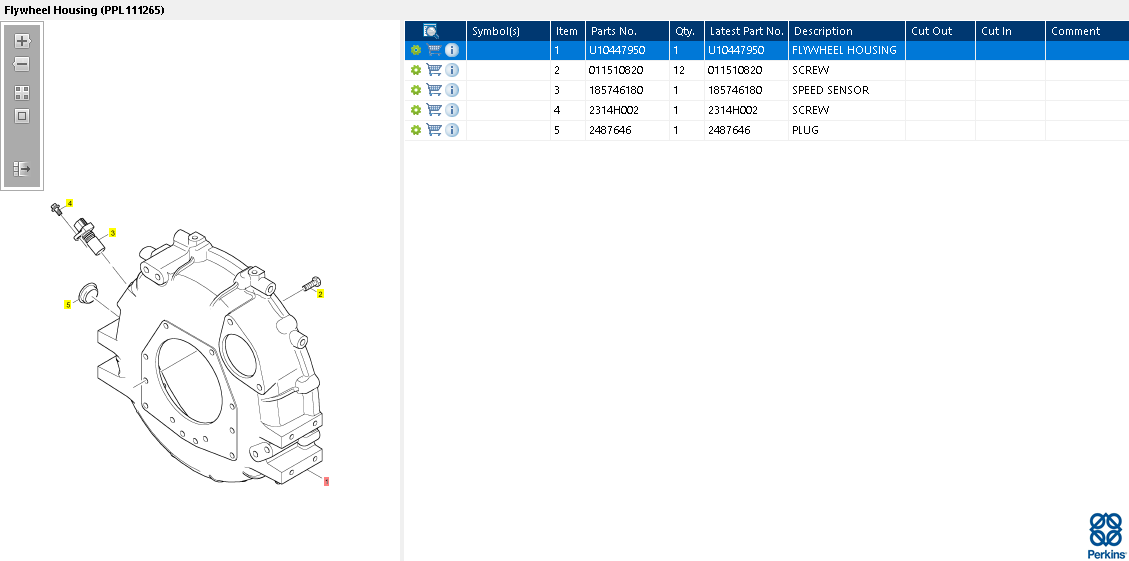
Task: Click the red callout label 1
Action: pos(326,481)
